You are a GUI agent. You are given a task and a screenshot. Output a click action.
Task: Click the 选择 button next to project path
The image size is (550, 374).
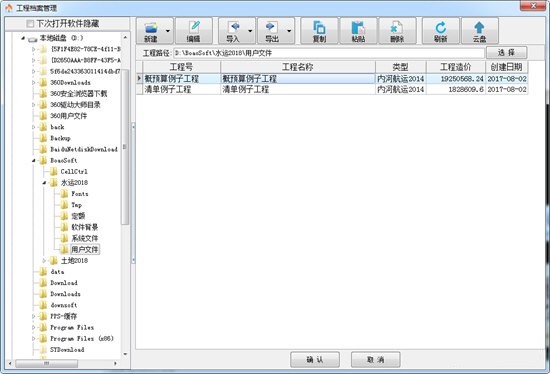(x=506, y=53)
